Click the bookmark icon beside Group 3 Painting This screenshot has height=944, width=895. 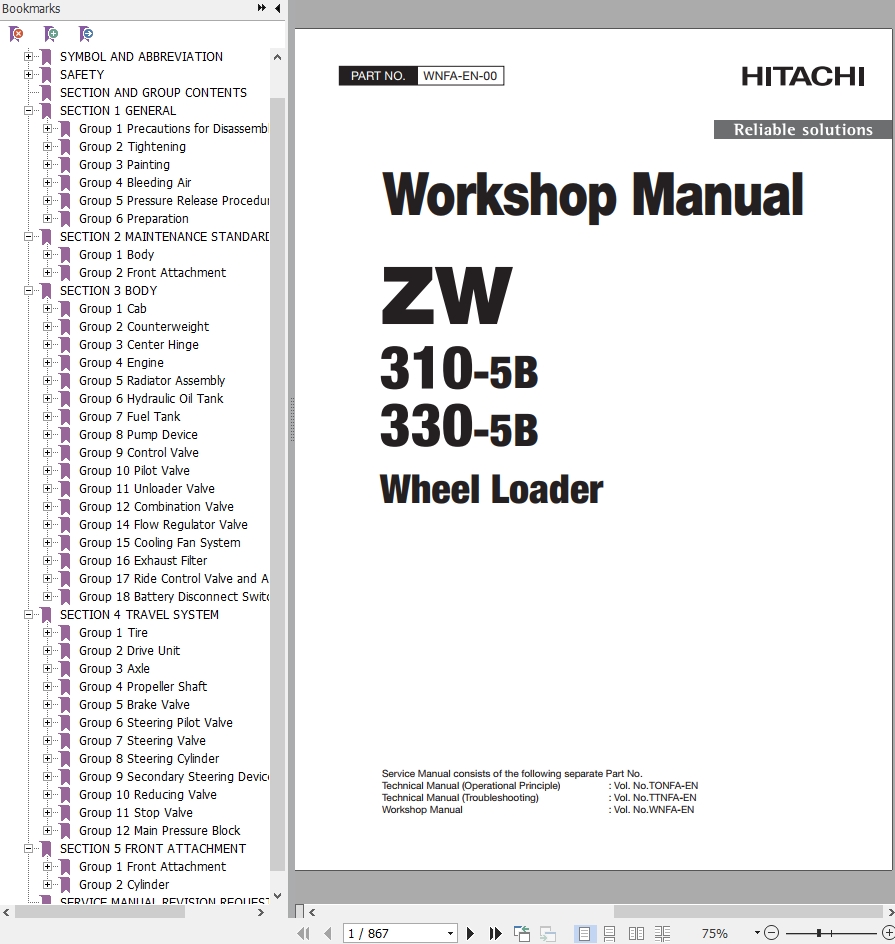(x=66, y=165)
